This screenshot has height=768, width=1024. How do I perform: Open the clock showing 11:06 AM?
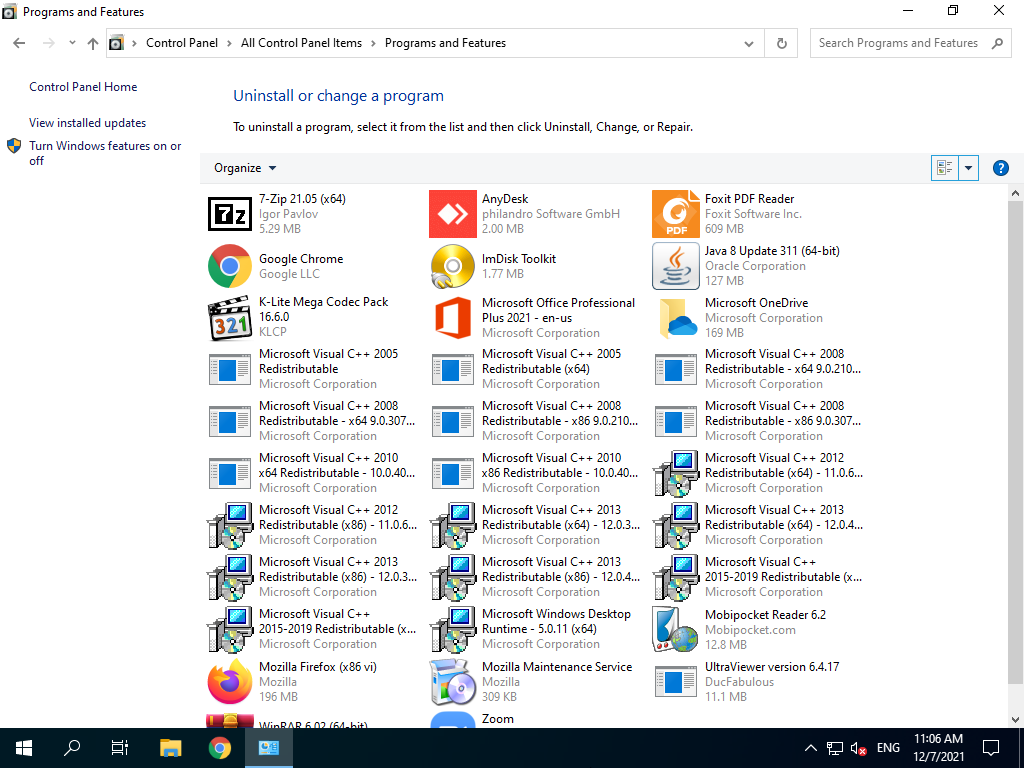point(938,748)
